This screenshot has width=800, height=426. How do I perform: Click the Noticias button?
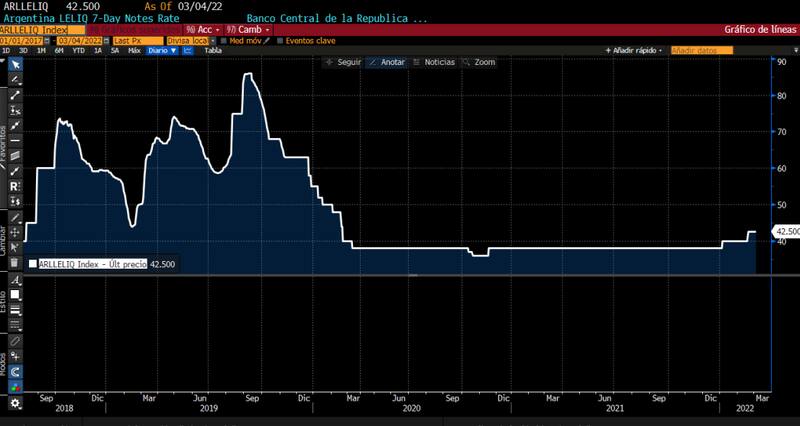coord(434,62)
